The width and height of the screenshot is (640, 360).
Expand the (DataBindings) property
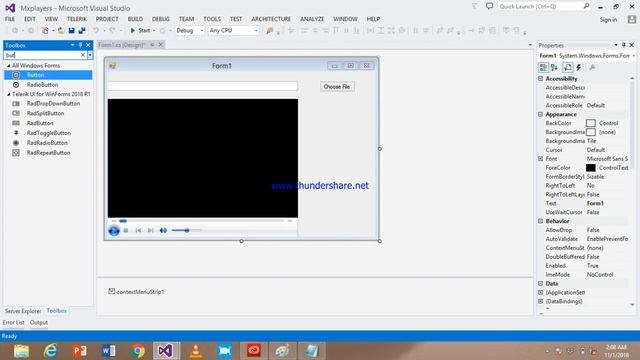(x=540, y=301)
